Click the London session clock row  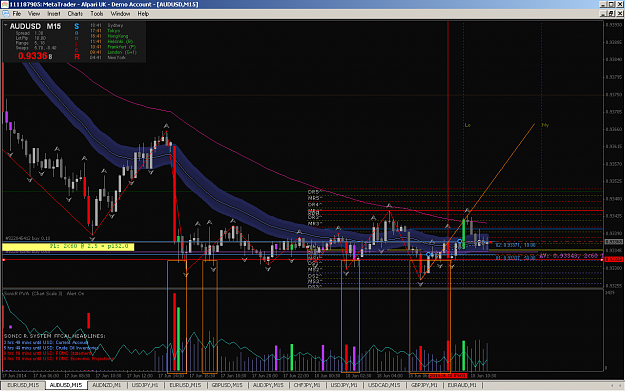click(x=114, y=52)
